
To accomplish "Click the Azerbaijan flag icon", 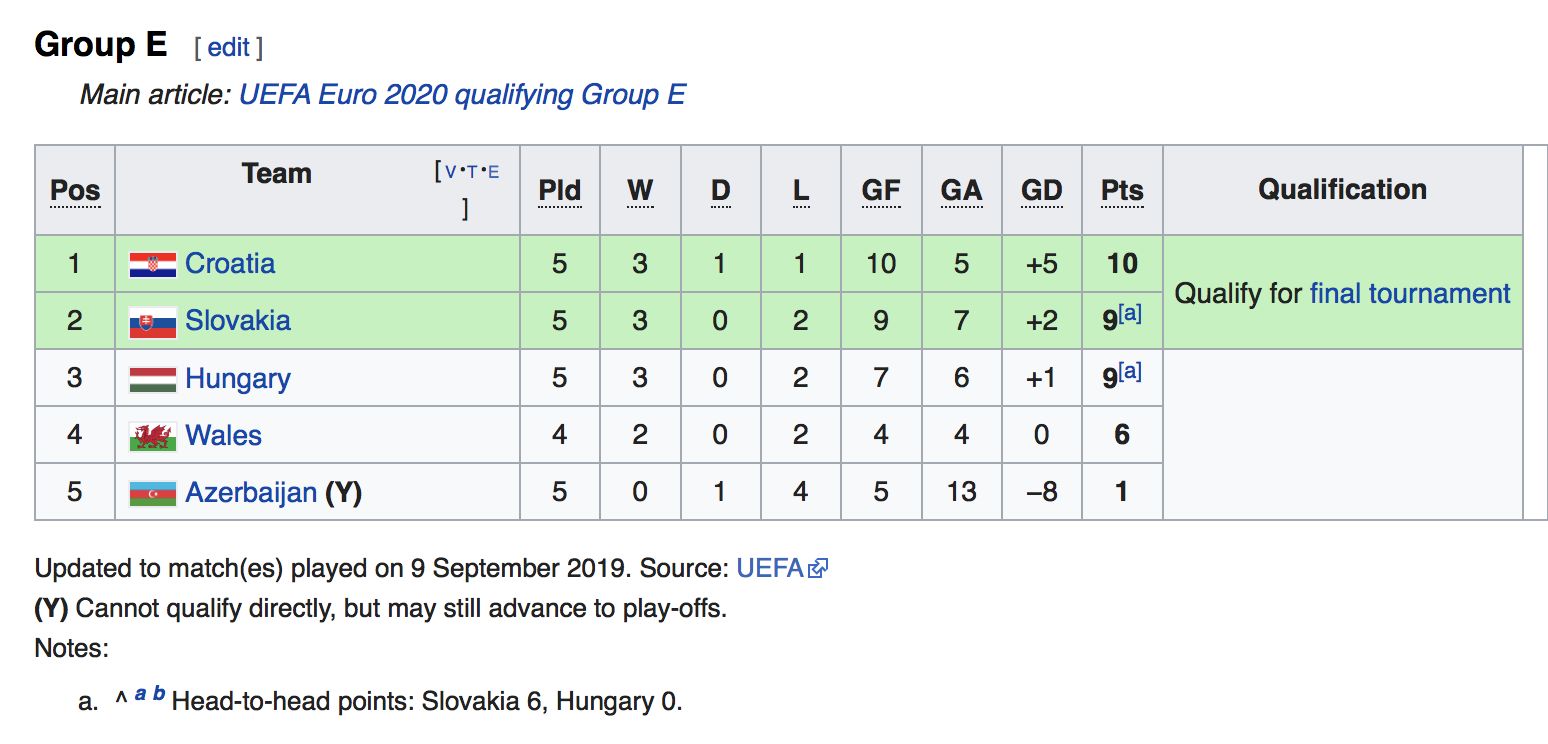I will pyautogui.click(x=152, y=493).
